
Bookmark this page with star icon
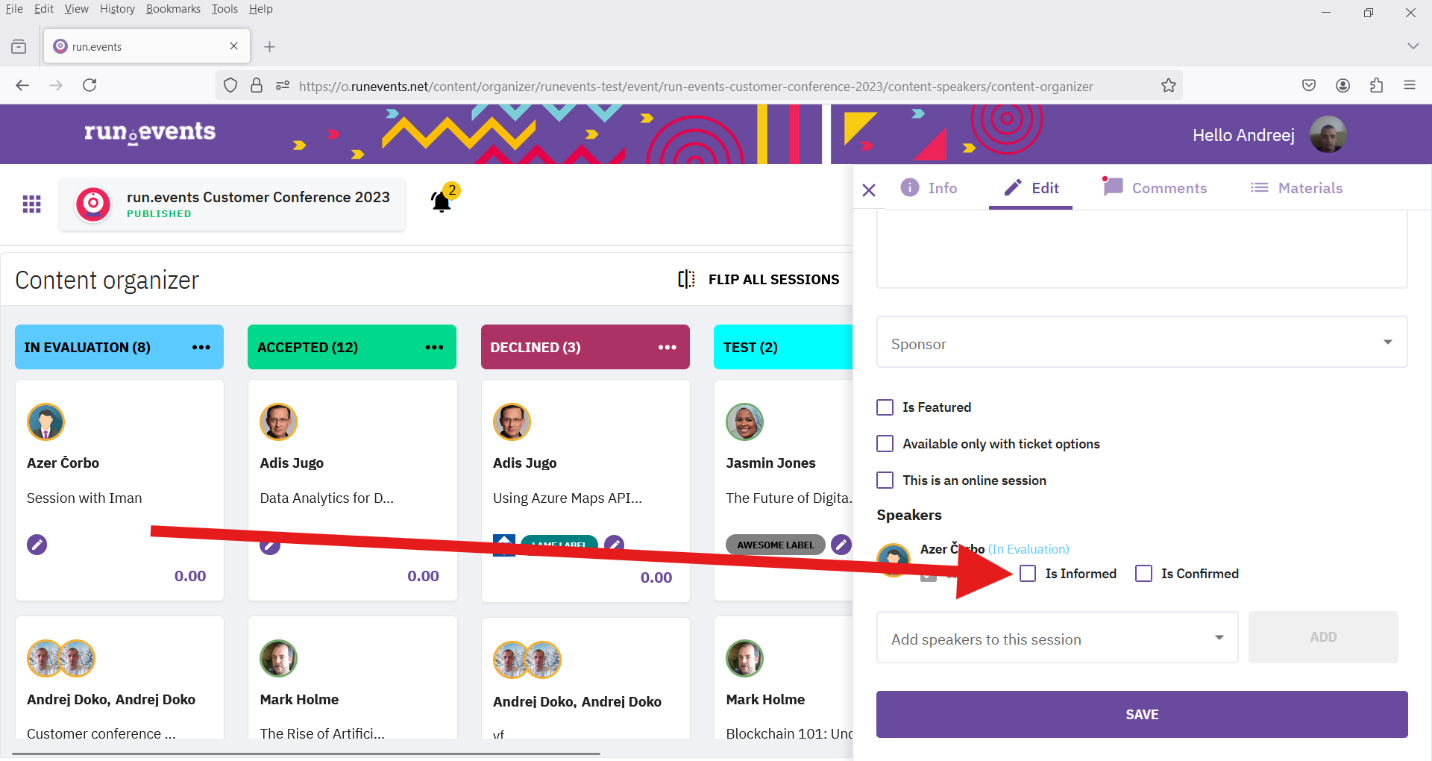coord(1168,86)
